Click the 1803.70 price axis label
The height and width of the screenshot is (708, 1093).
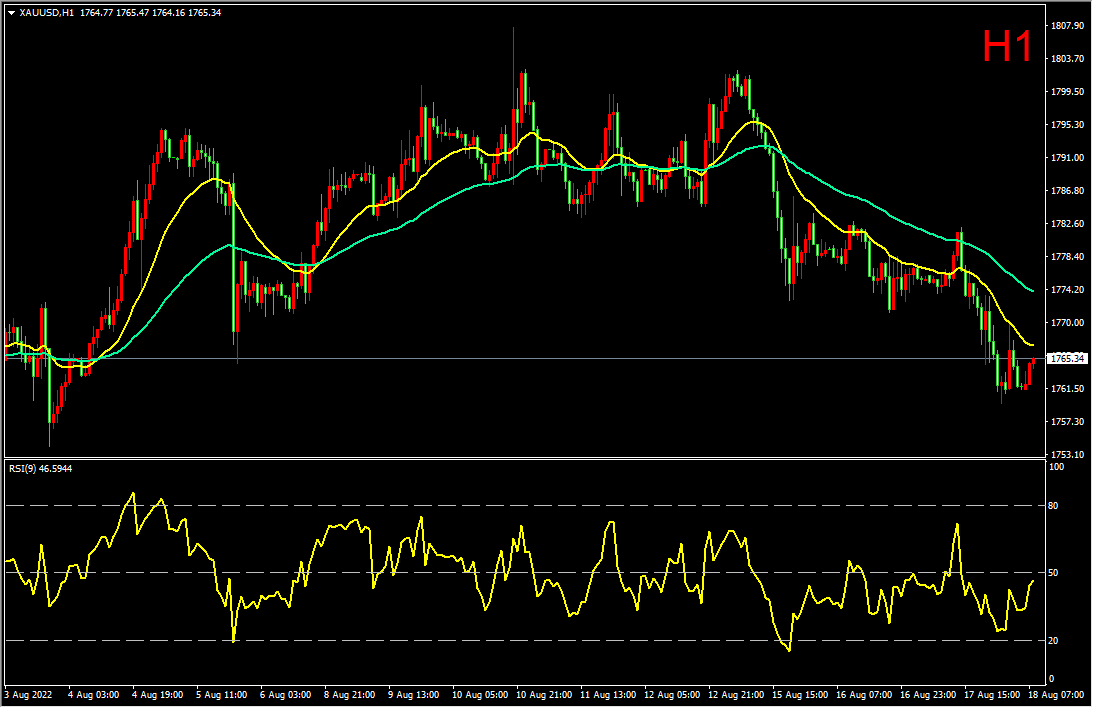click(1067, 59)
